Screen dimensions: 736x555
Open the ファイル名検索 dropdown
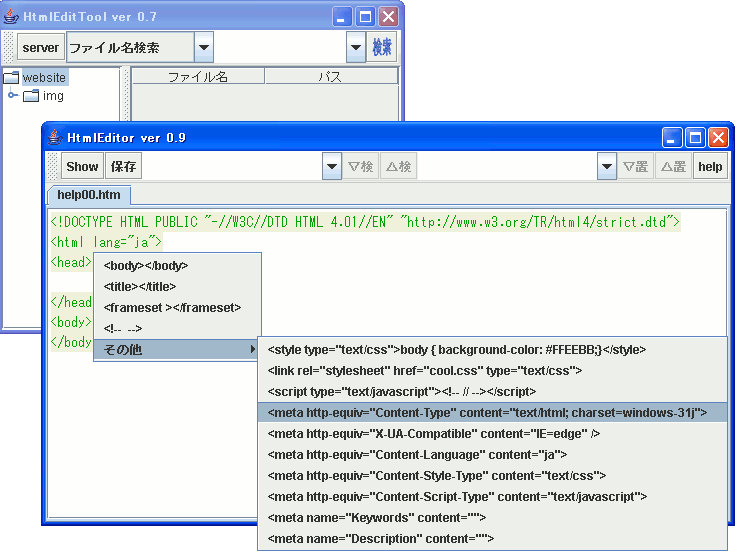203,47
